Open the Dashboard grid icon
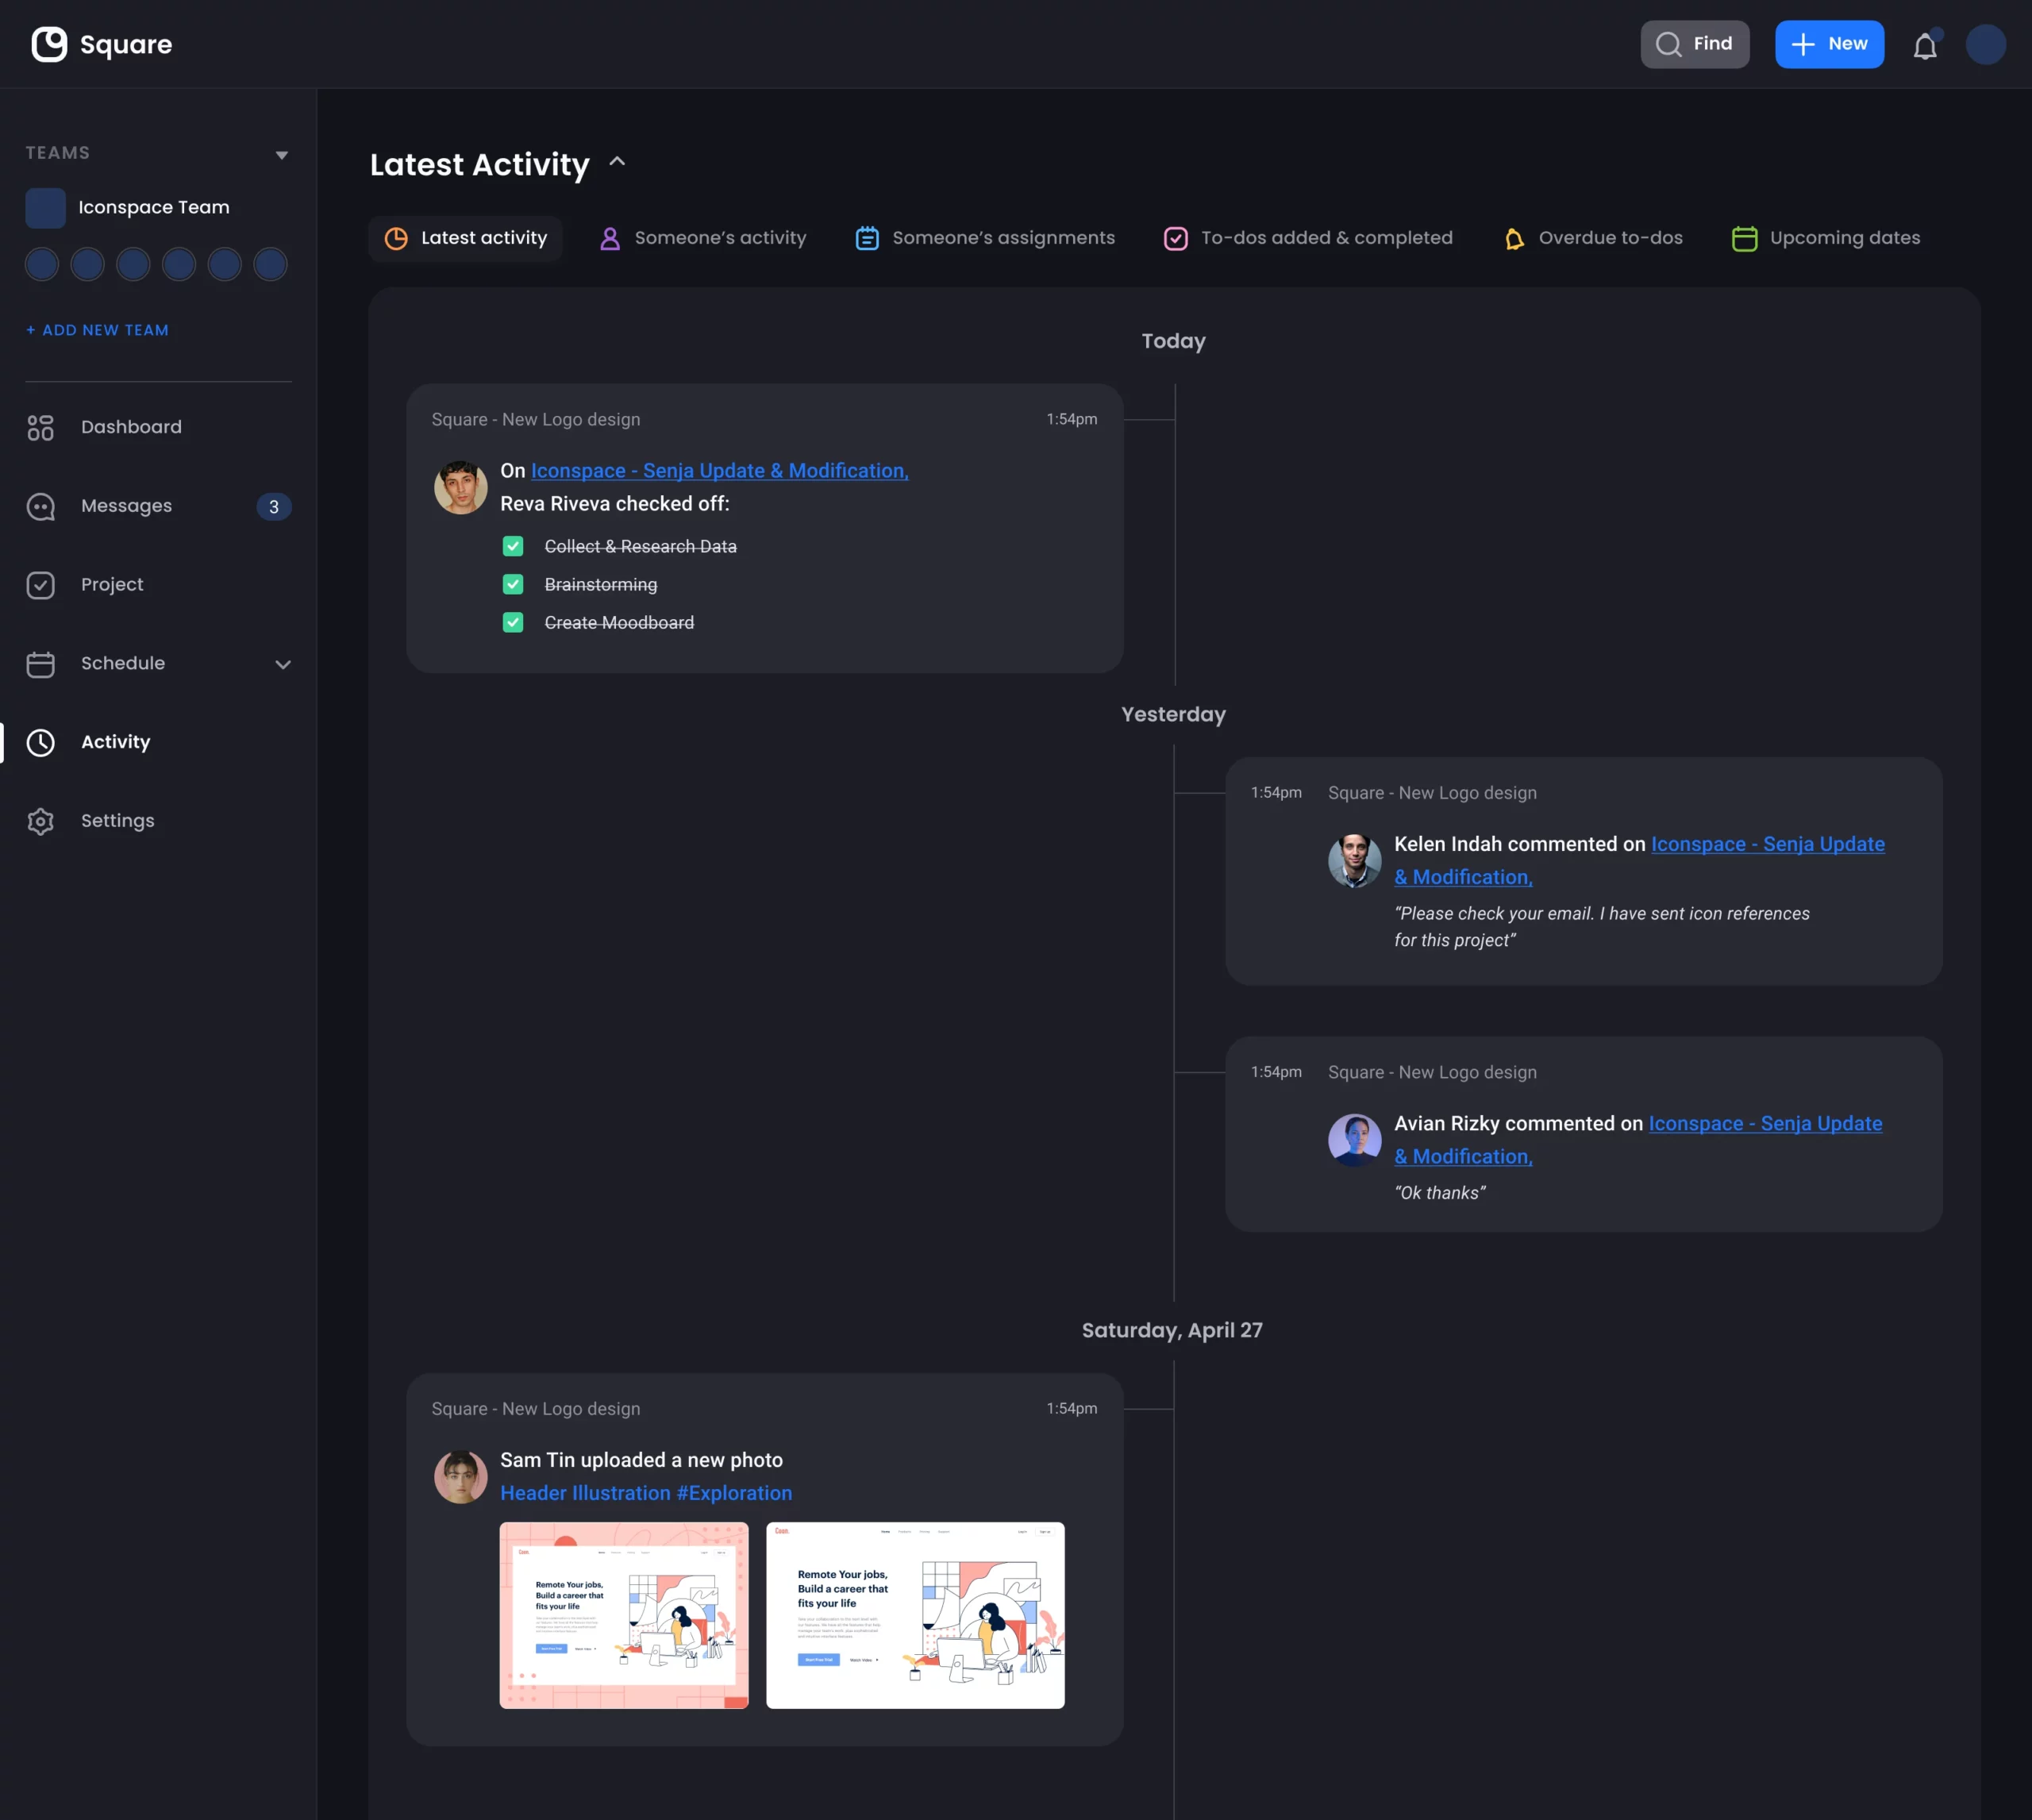2032x1820 pixels. pos(41,428)
